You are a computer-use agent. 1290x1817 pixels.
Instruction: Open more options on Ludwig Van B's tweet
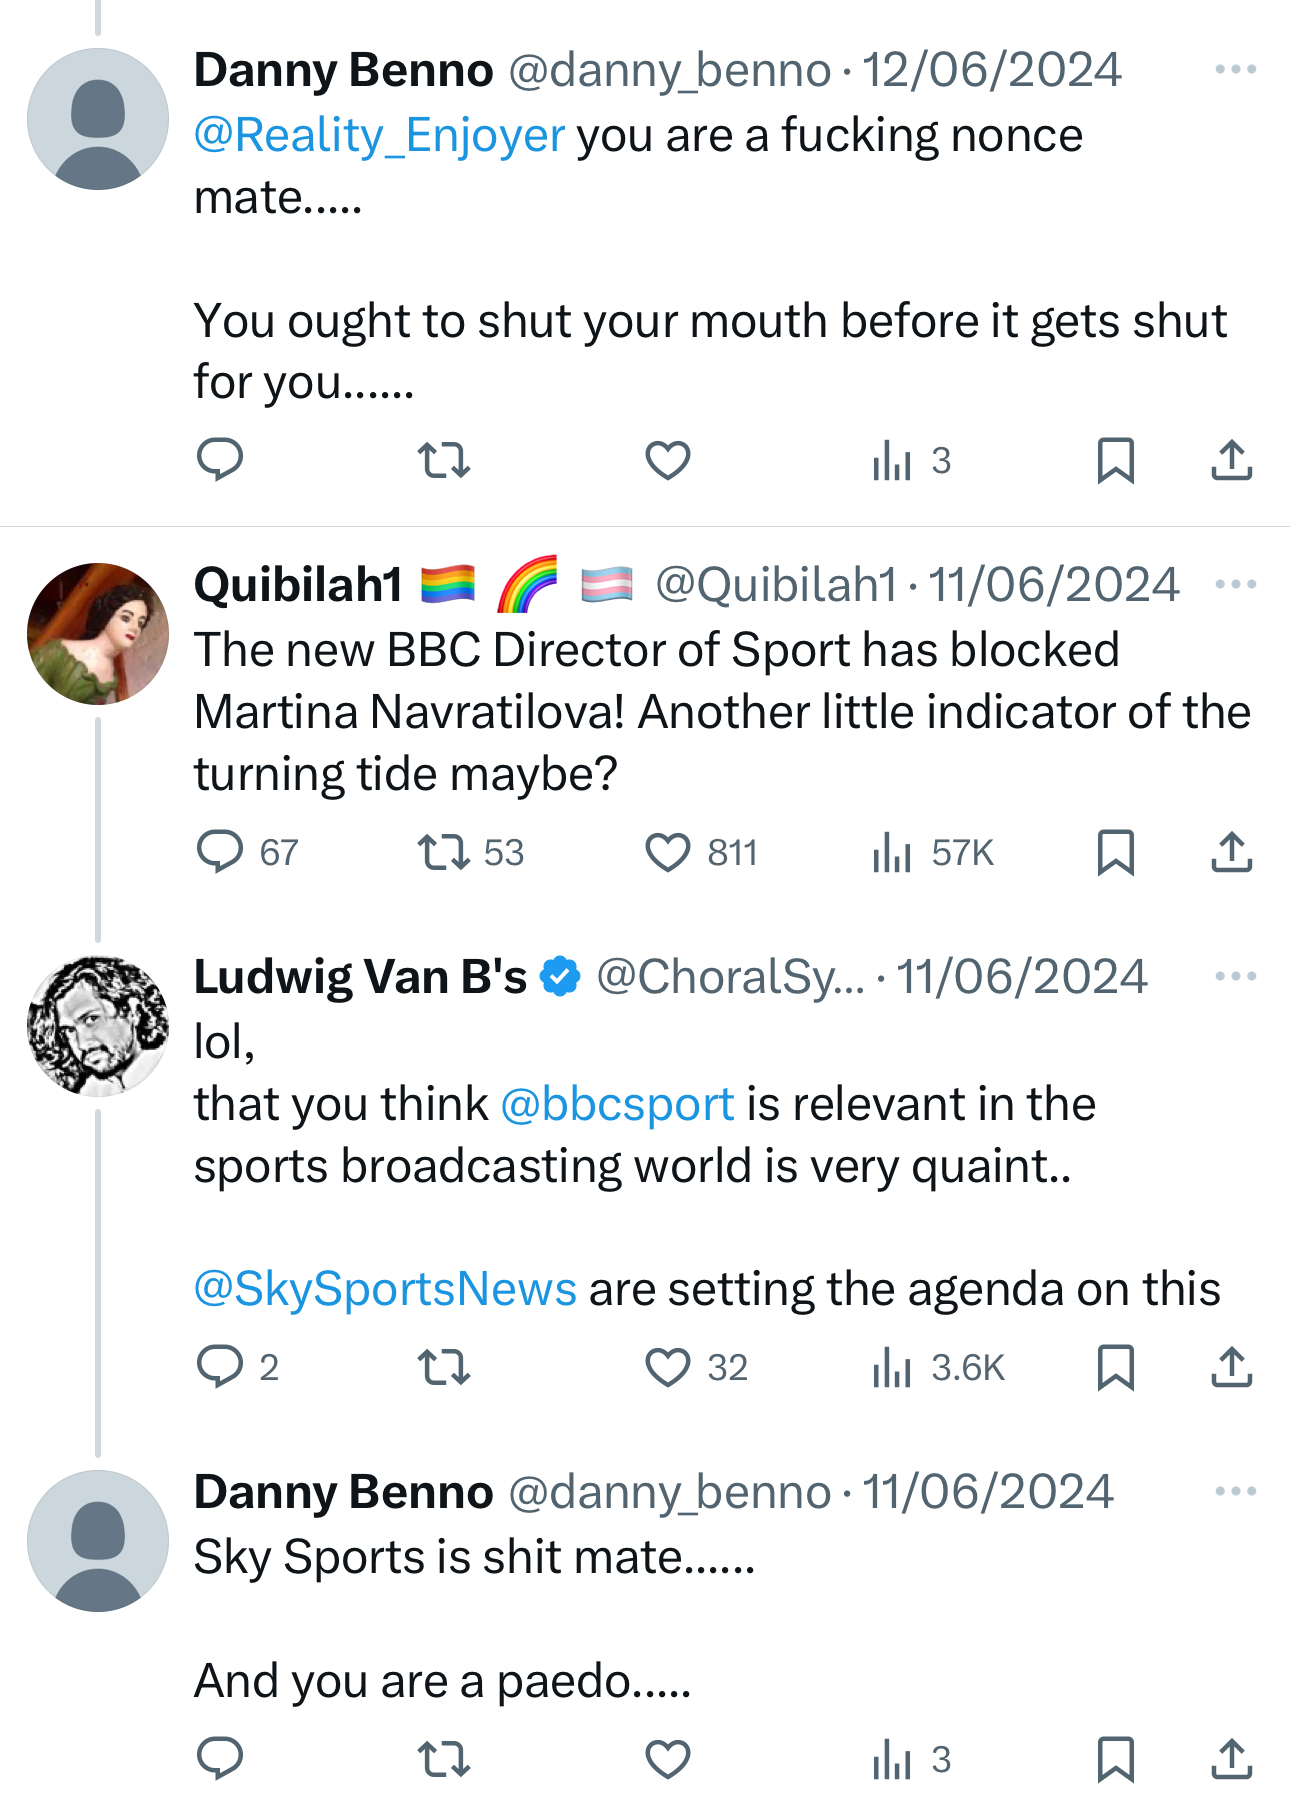point(1235,976)
